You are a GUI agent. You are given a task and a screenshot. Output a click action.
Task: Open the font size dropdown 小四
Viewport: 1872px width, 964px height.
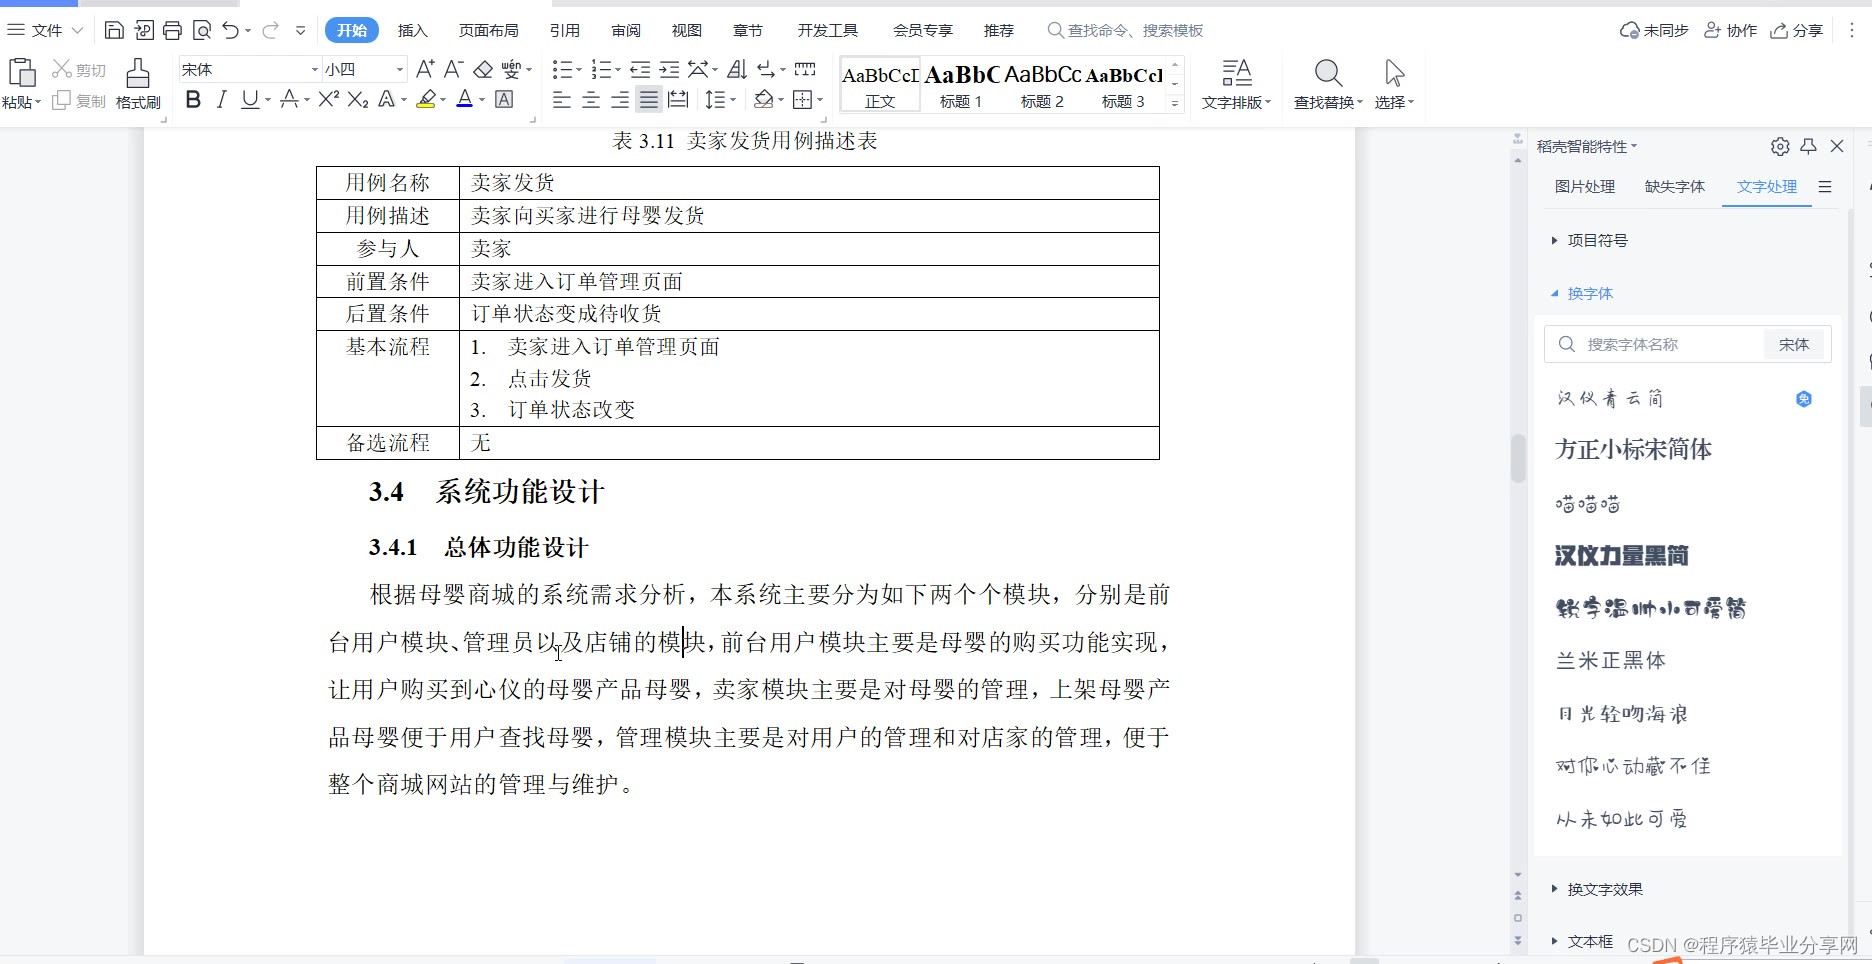pos(400,69)
